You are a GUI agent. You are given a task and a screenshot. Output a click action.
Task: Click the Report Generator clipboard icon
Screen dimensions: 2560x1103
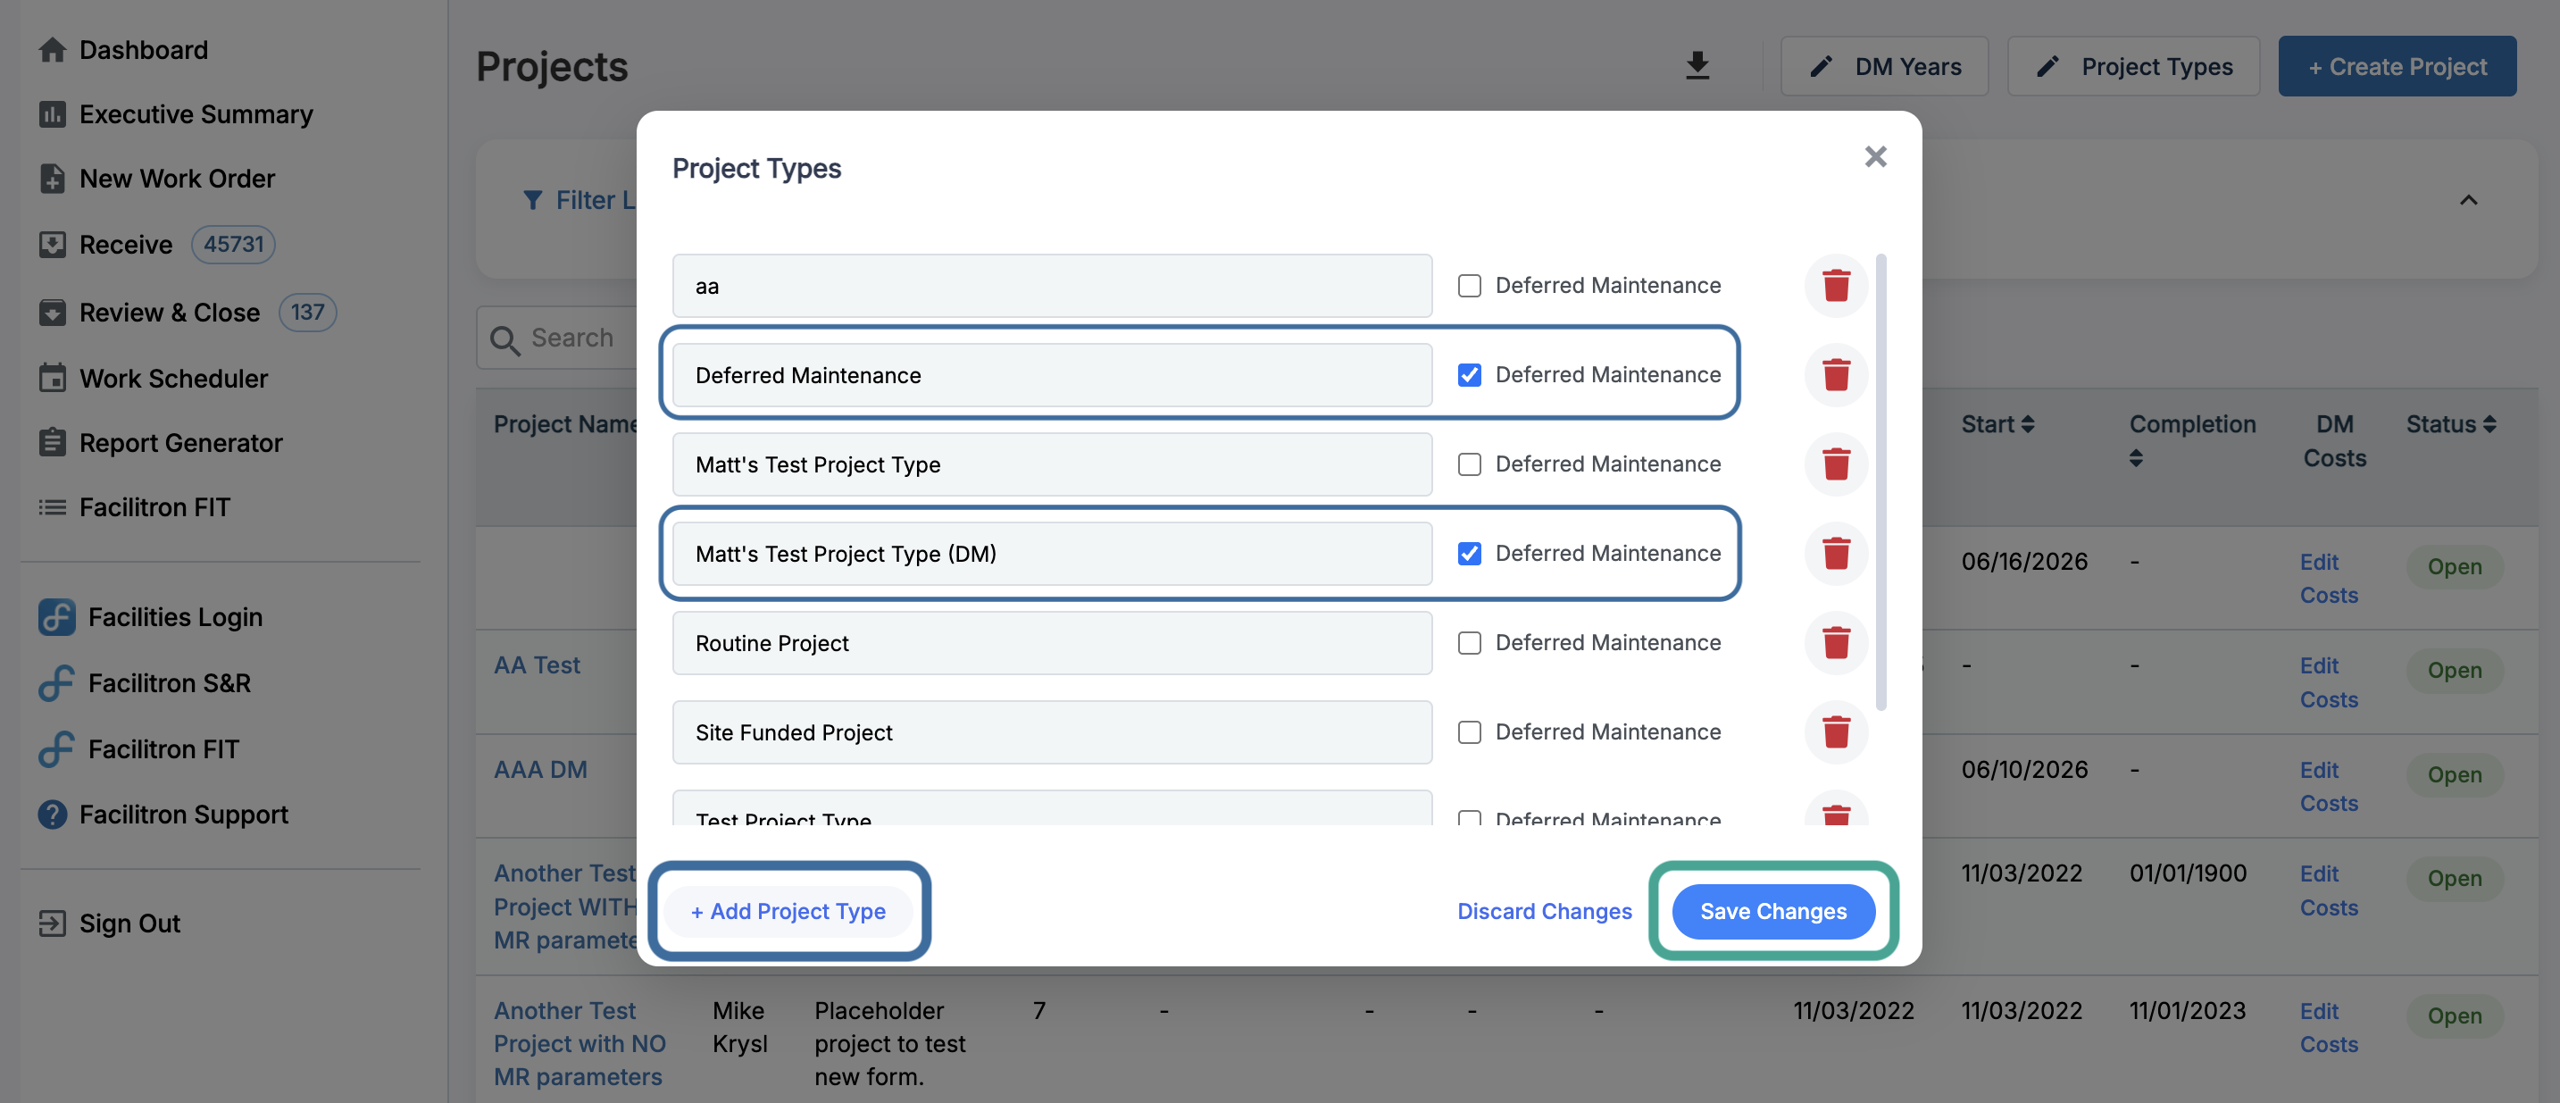point(52,442)
